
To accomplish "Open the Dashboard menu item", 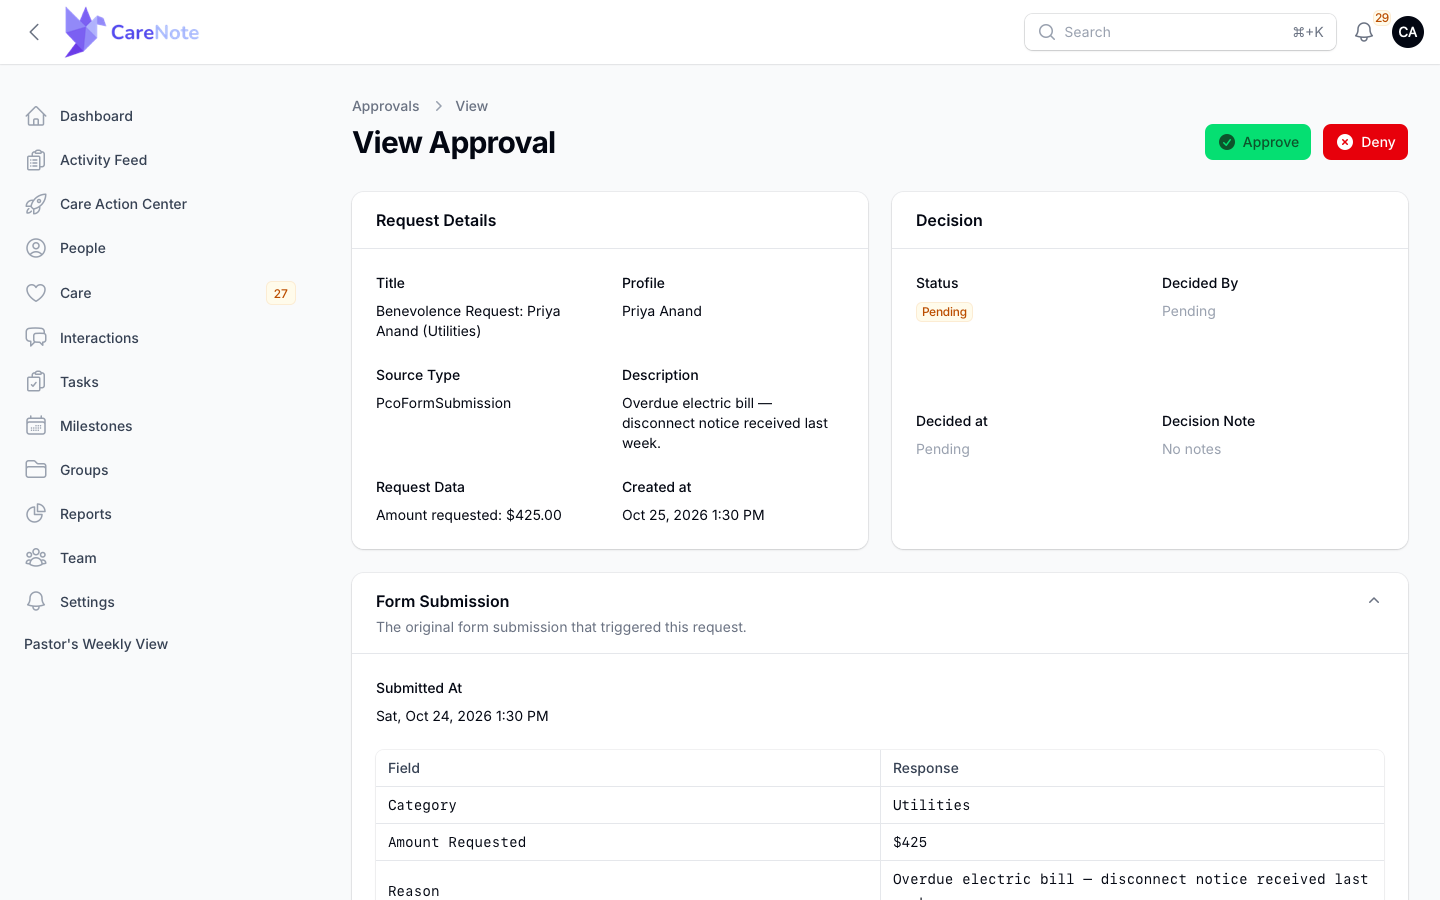I will click(160, 116).
